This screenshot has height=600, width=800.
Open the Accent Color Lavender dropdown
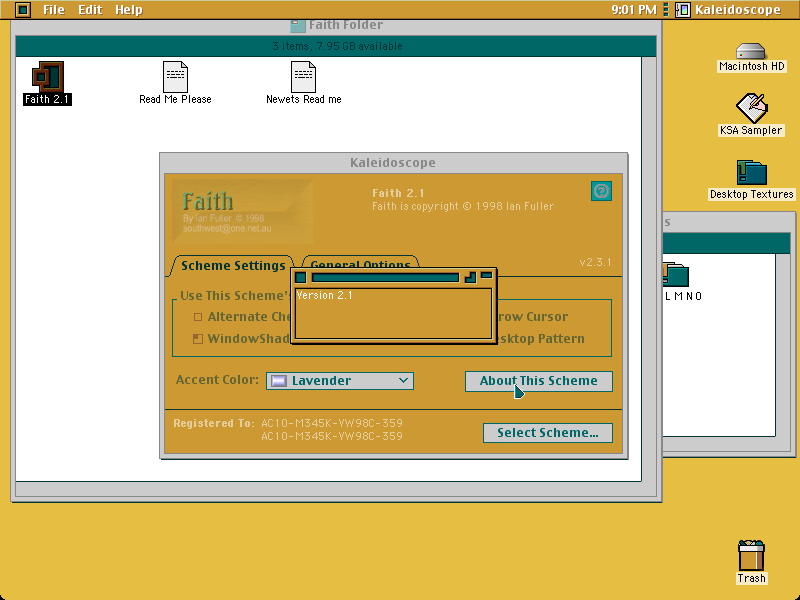[340, 381]
